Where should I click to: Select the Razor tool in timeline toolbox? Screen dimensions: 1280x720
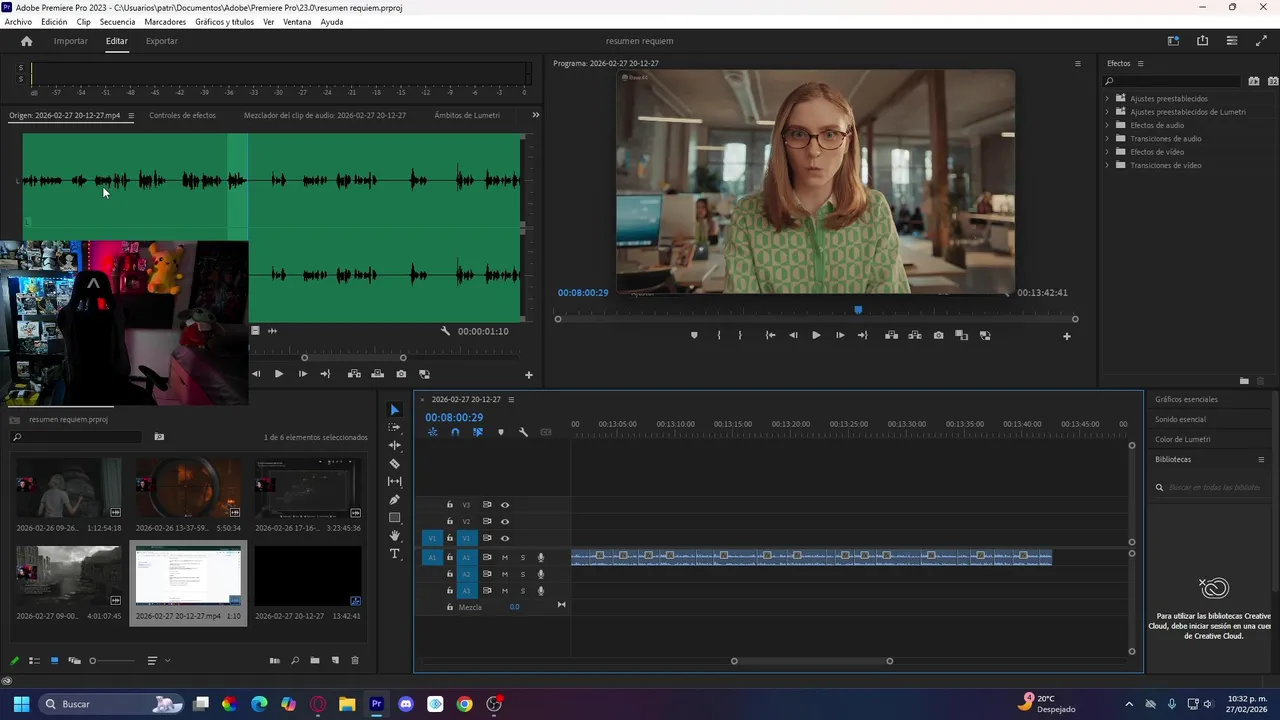[x=394, y=464]
